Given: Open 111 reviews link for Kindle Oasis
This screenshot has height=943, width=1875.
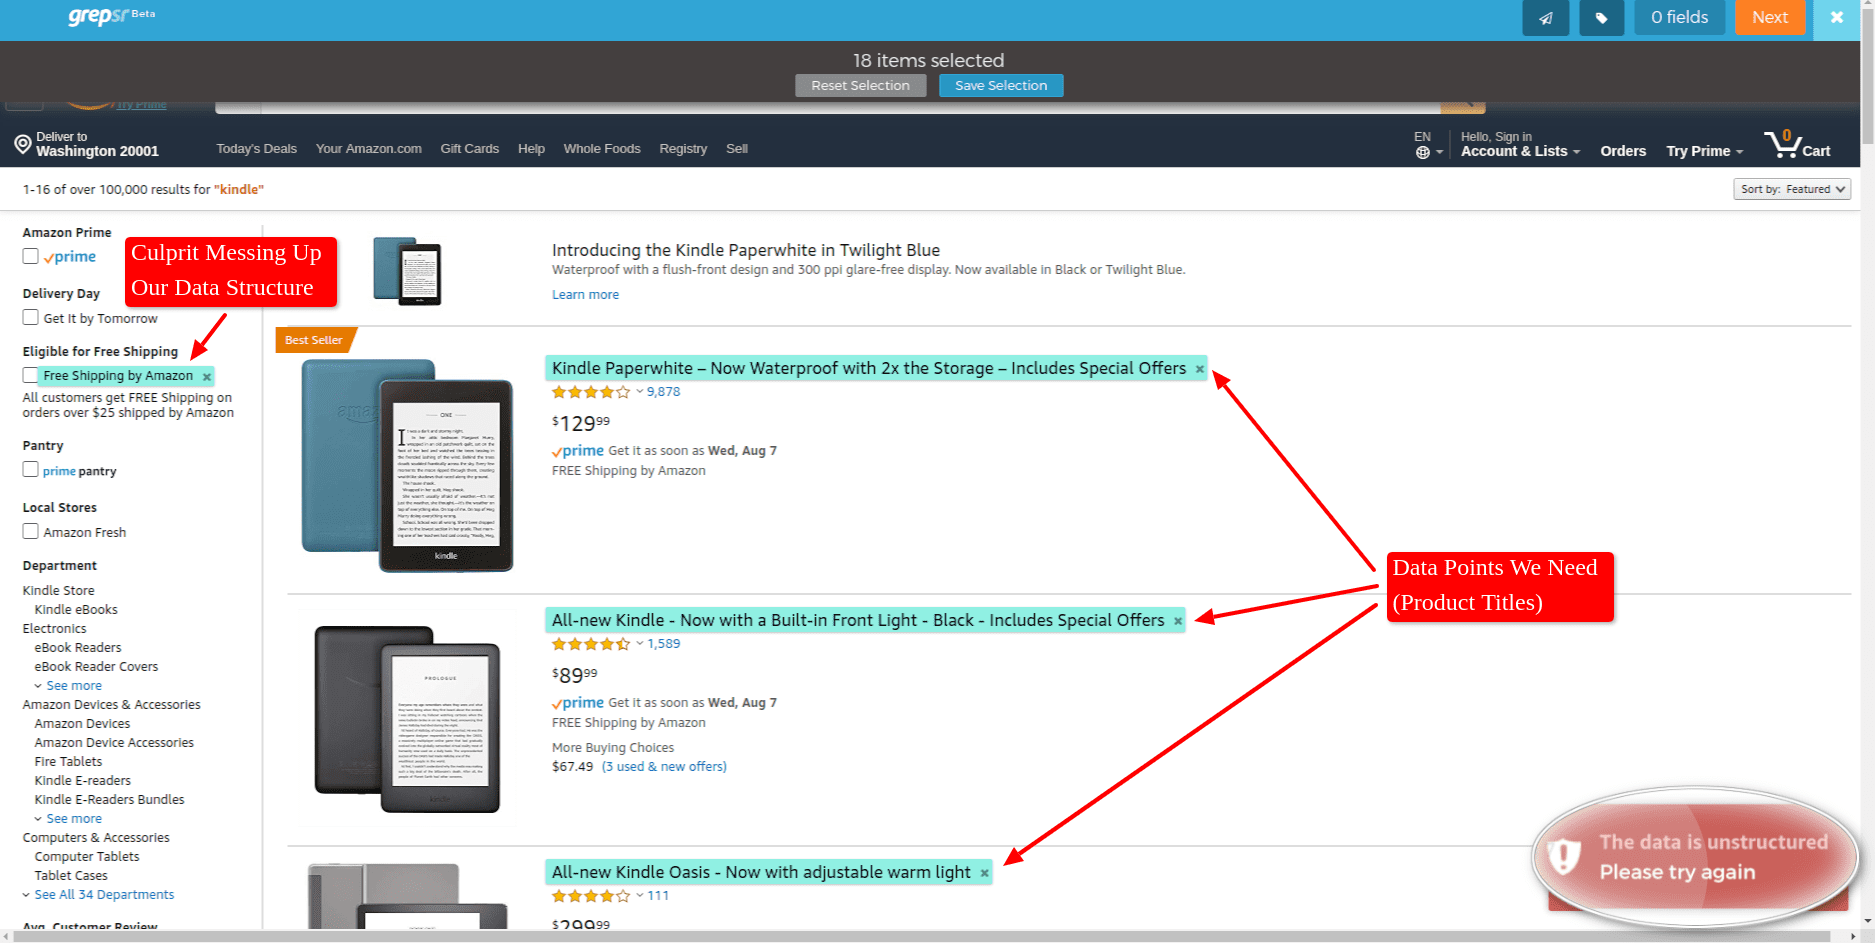Looking at the screenshot, I should coord(658,896).
